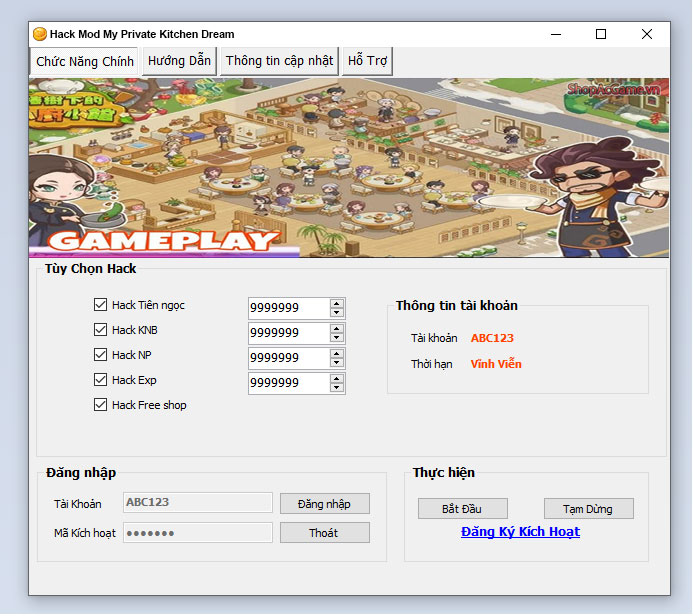
Task: Click the gameplay banner image
Action: point(349,168)
